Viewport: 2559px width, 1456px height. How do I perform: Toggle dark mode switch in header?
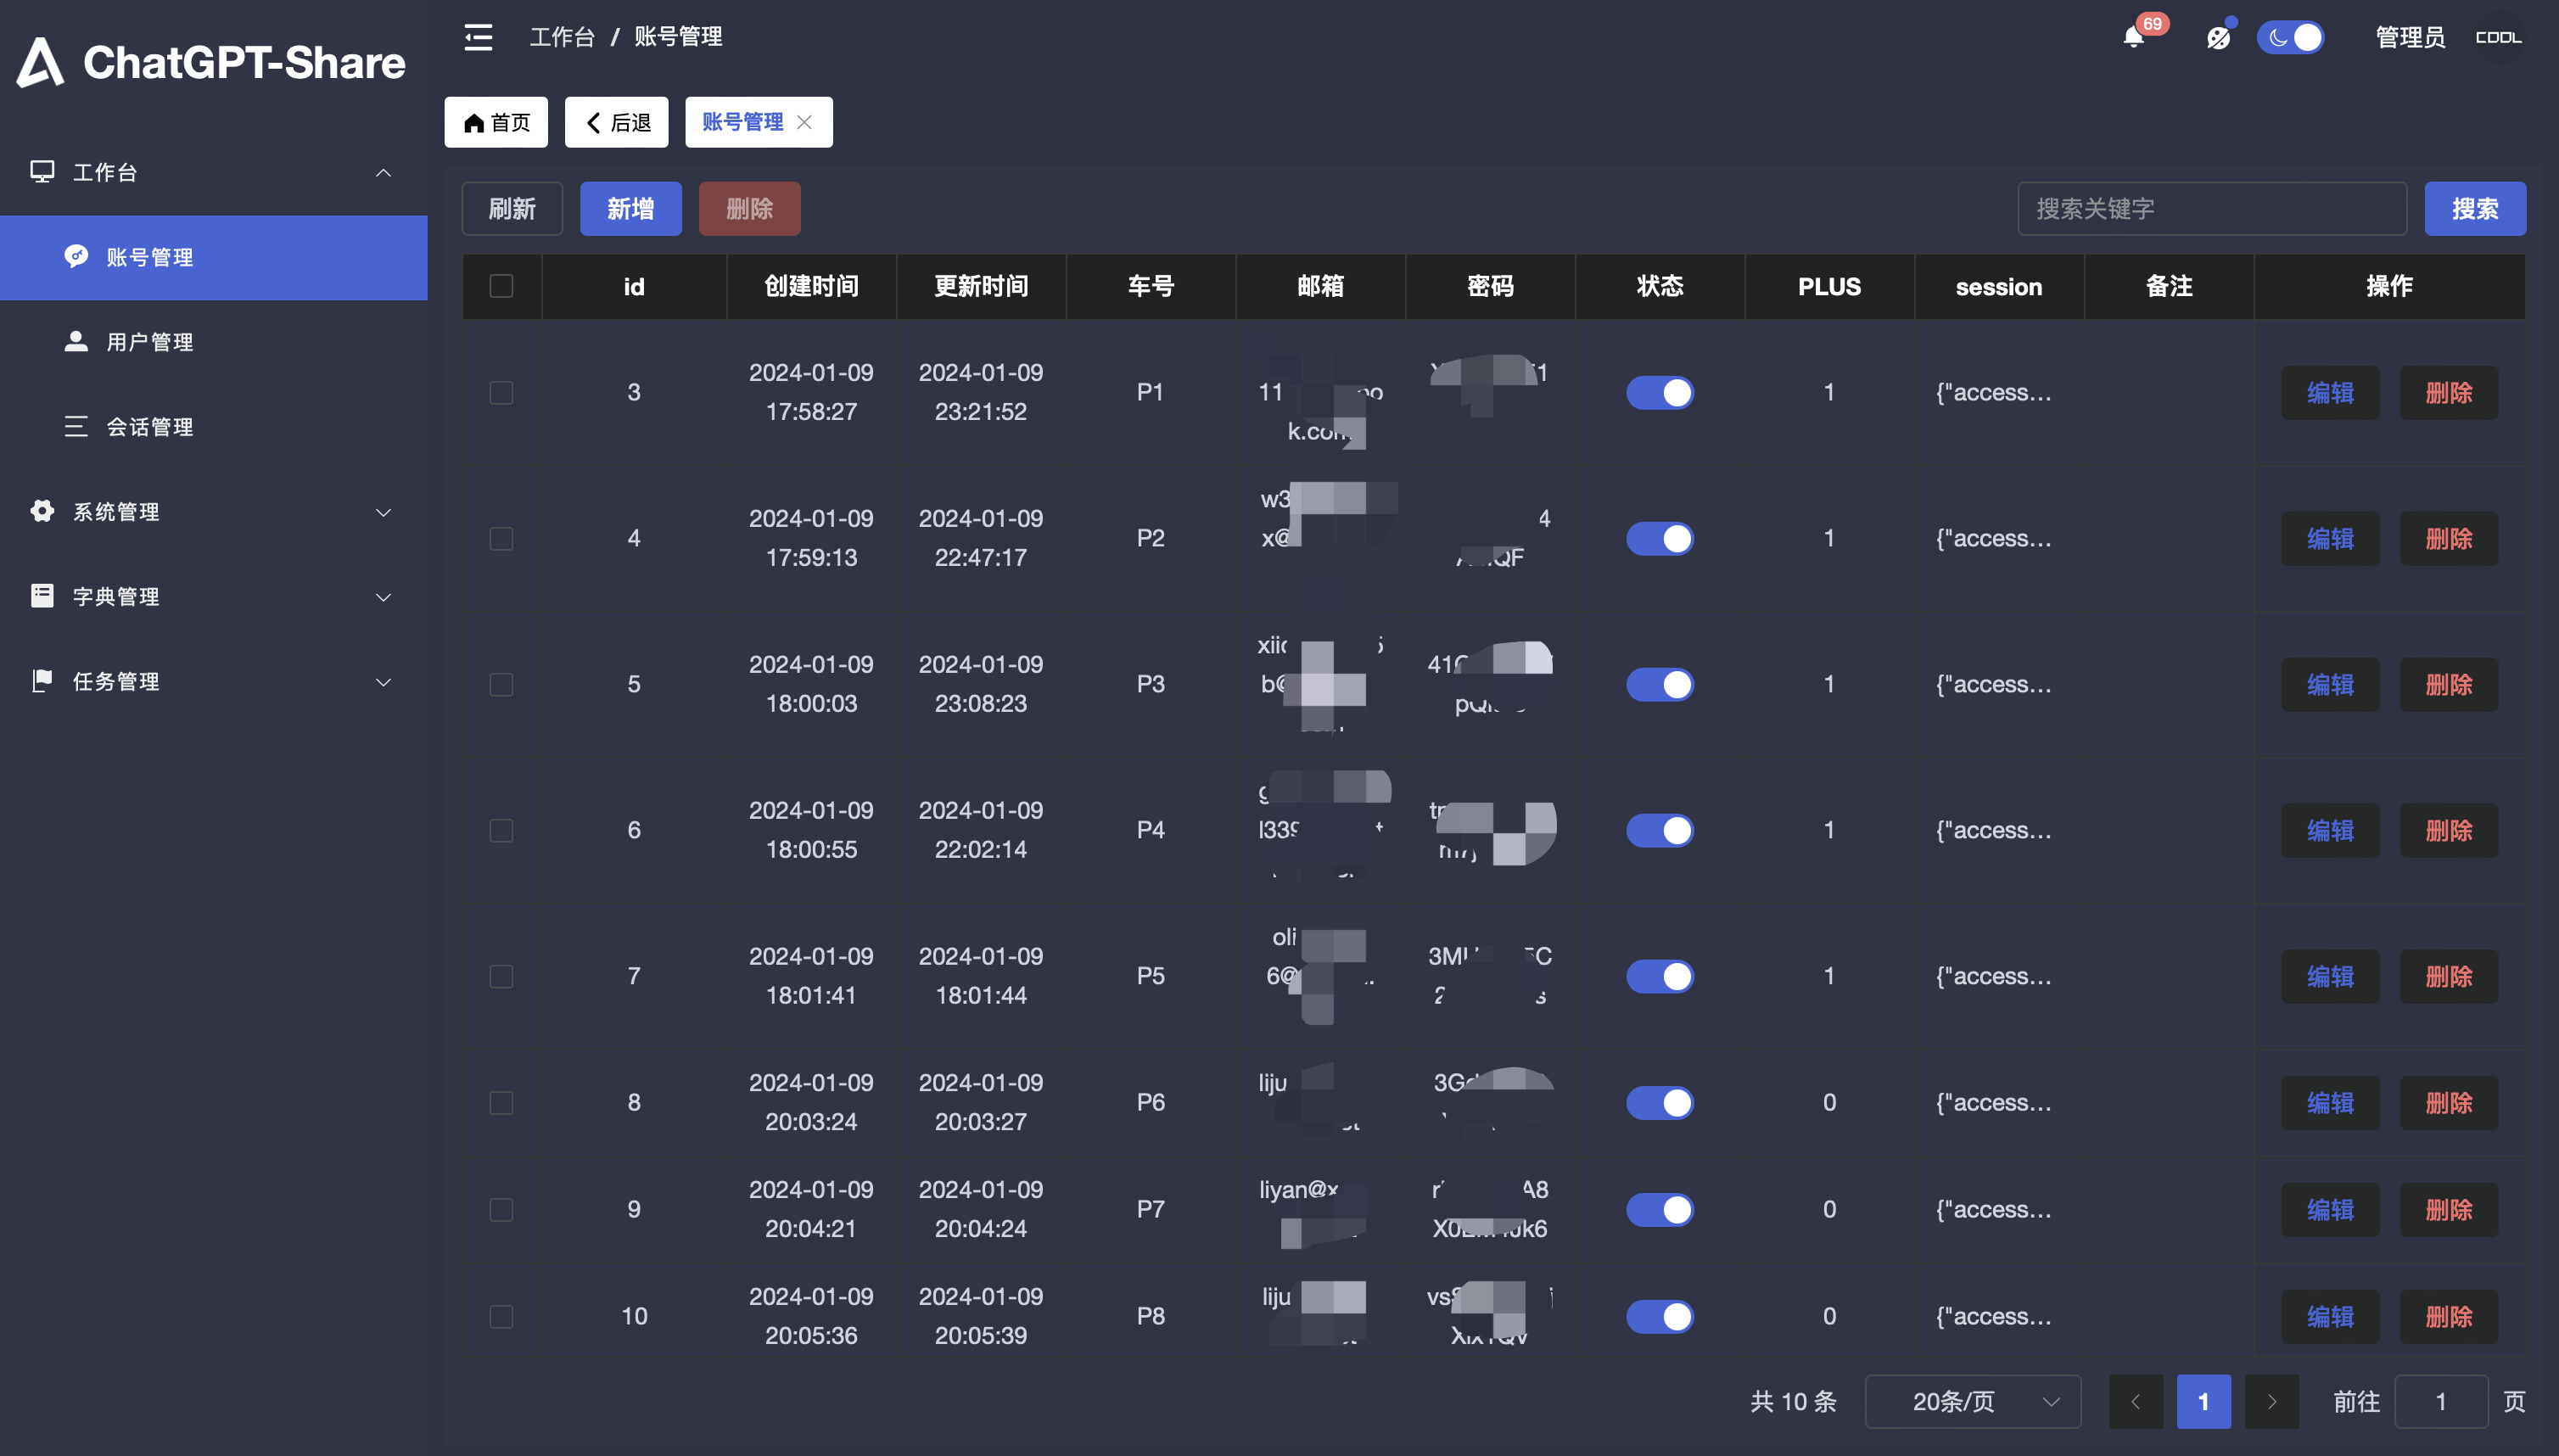click(2290, 38)
